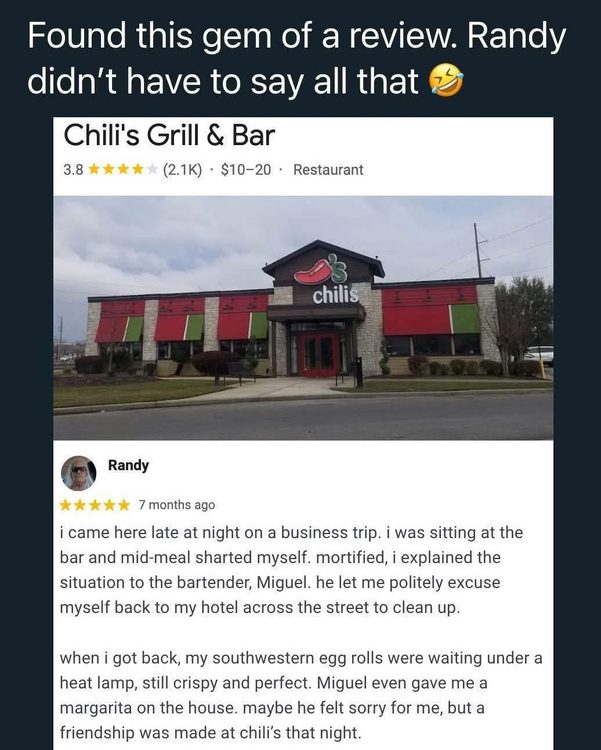Click the southwestern egg rolls paragraph
The width and height of the screenshot is (601, 750).
coord(301,695)
